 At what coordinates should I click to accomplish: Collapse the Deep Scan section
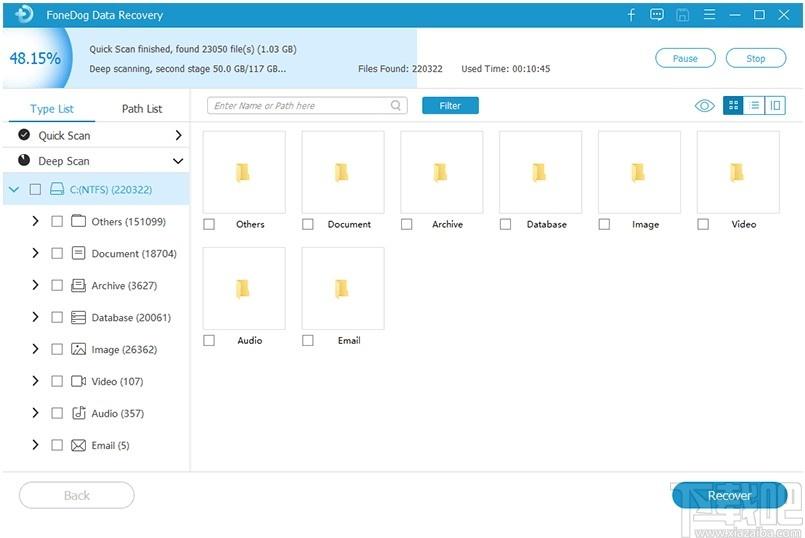[178, 161]
